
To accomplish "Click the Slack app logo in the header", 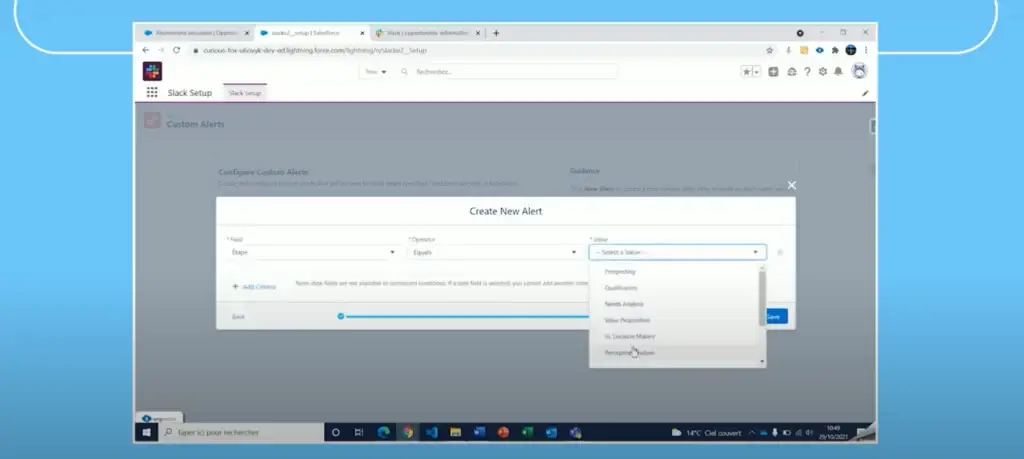I will [152, 71].
